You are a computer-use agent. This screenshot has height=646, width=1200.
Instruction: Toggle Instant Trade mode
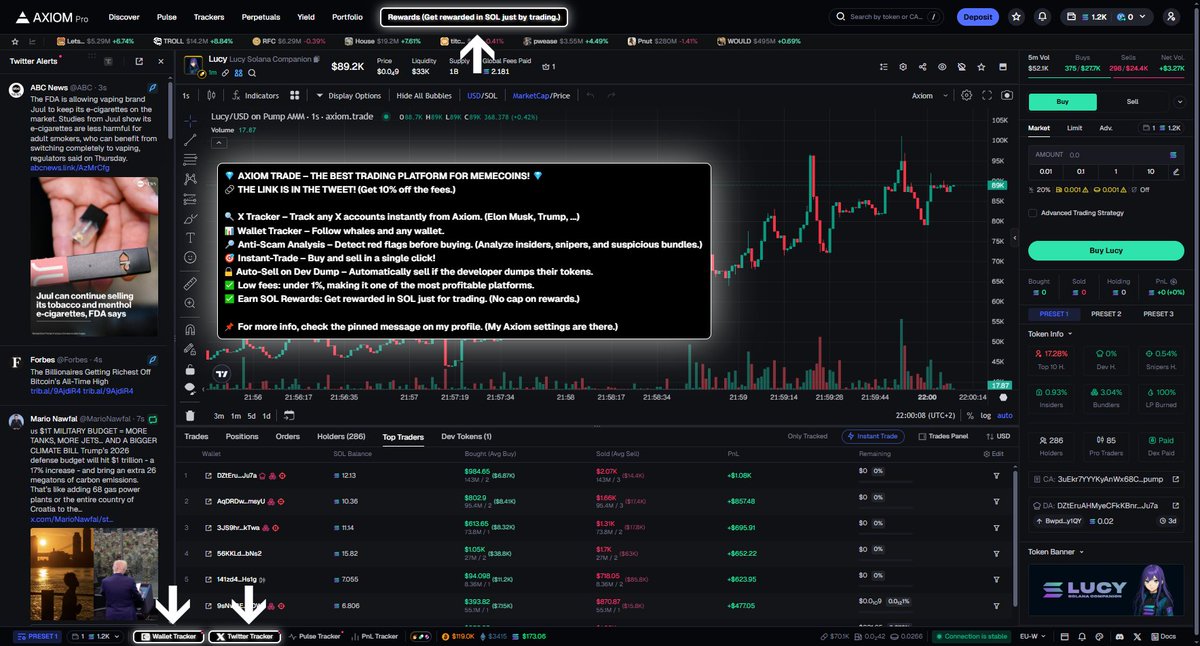[x=874, y=436]
